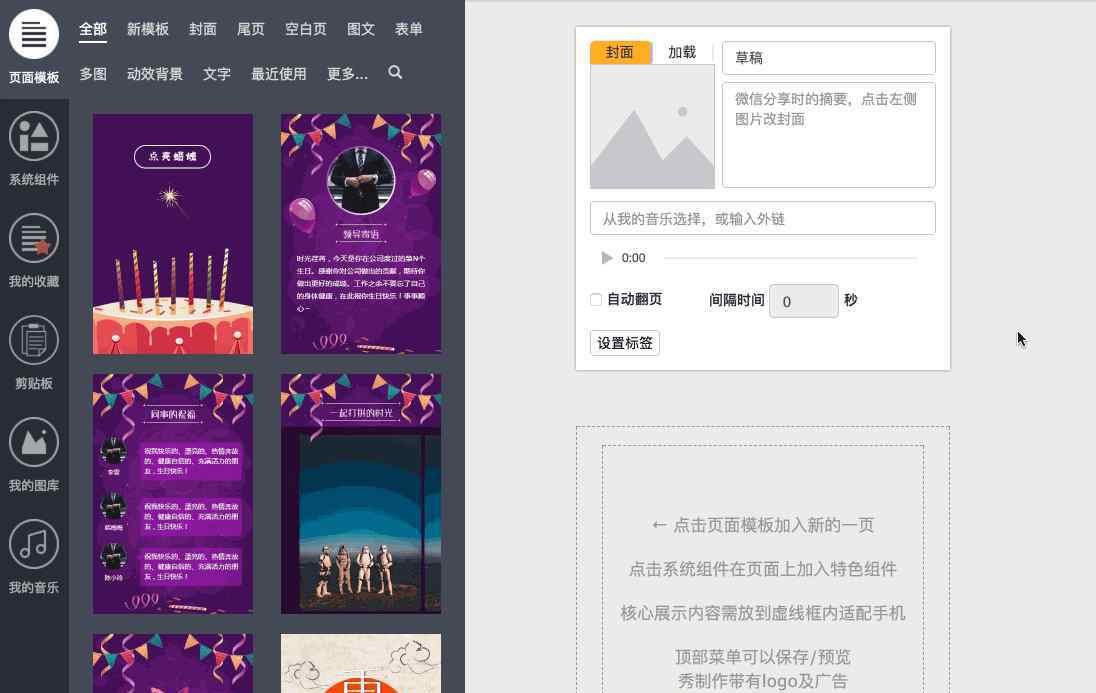This screenshot has width=1096, height=693.
Task: Select the 动效背景 category tab
Action: tap(155, 73)
